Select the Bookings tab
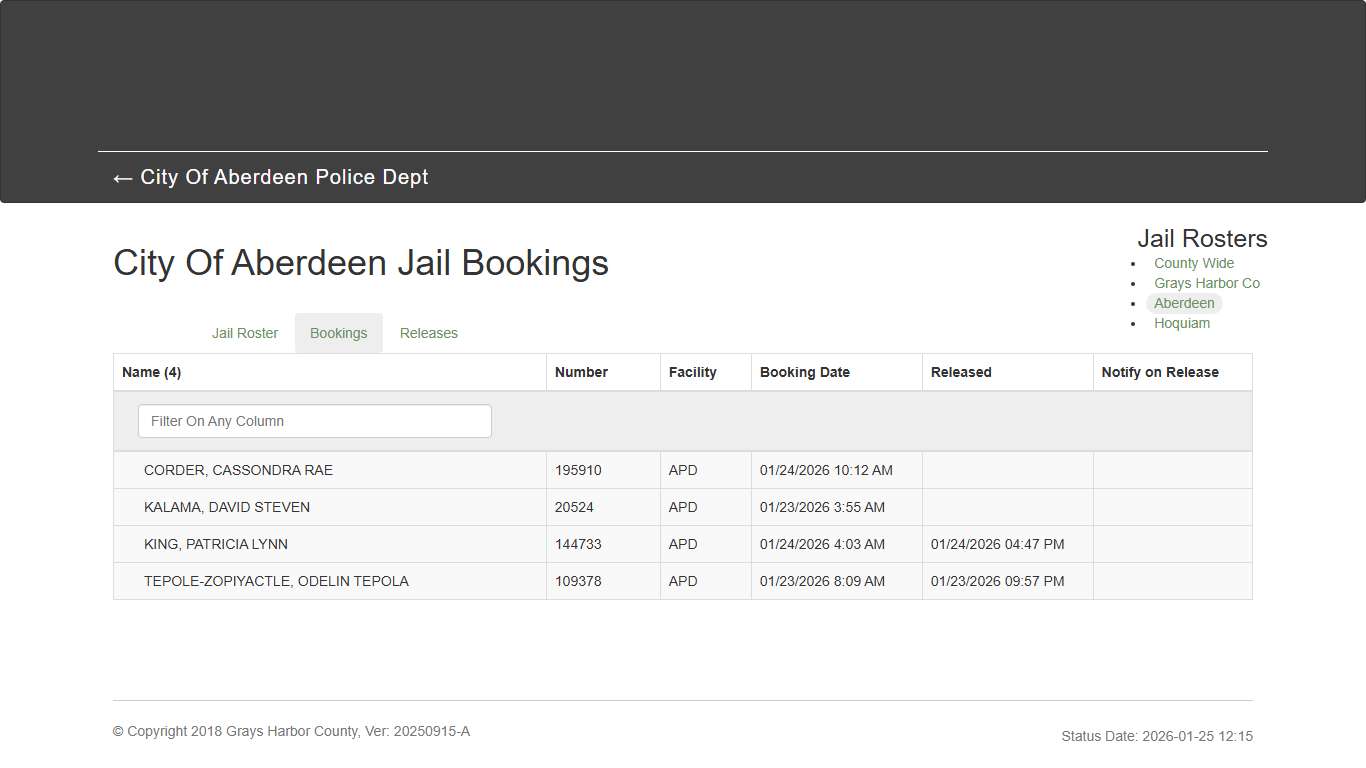The height and width of the screenshot is (768, 1366). [x=338, y=333]
